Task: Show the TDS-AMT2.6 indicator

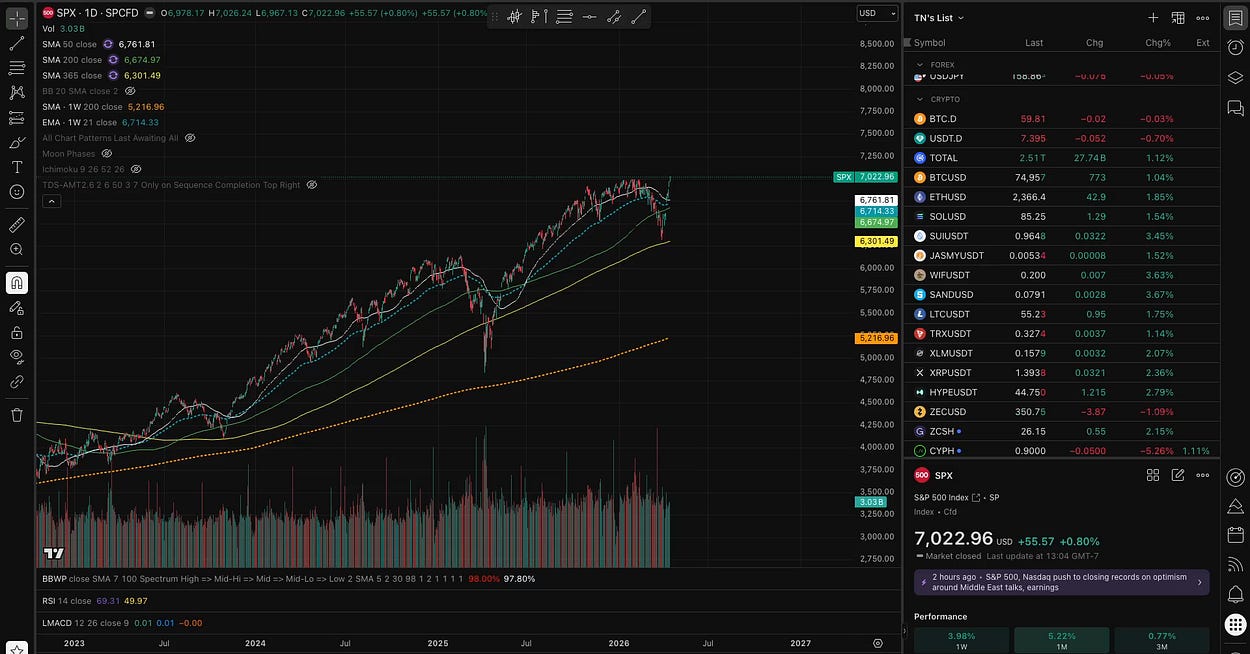Action: coord(312,185)
